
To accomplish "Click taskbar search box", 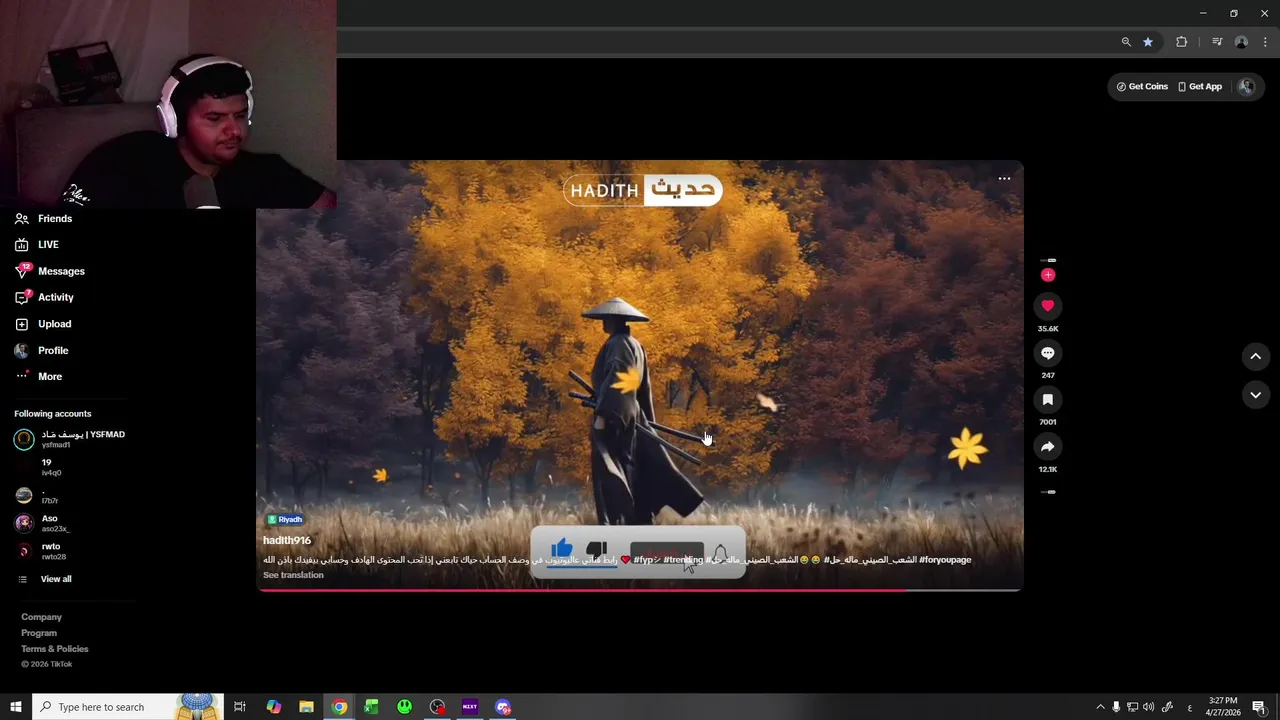I will 127,707.
